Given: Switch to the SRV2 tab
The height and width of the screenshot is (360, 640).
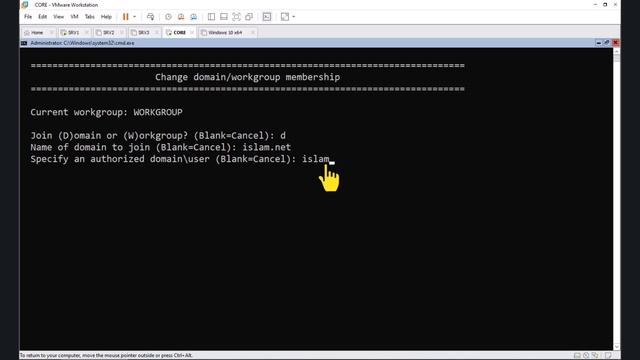Looking at the screenshot, I should pyautogui.click(x=109, y=33).
